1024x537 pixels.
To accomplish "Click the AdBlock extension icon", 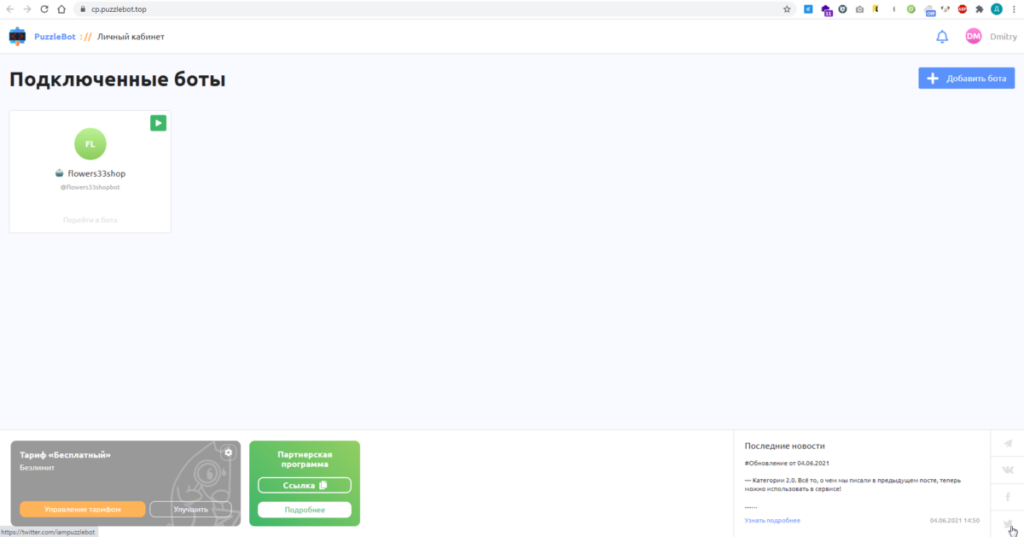I will tap(962, 9).
